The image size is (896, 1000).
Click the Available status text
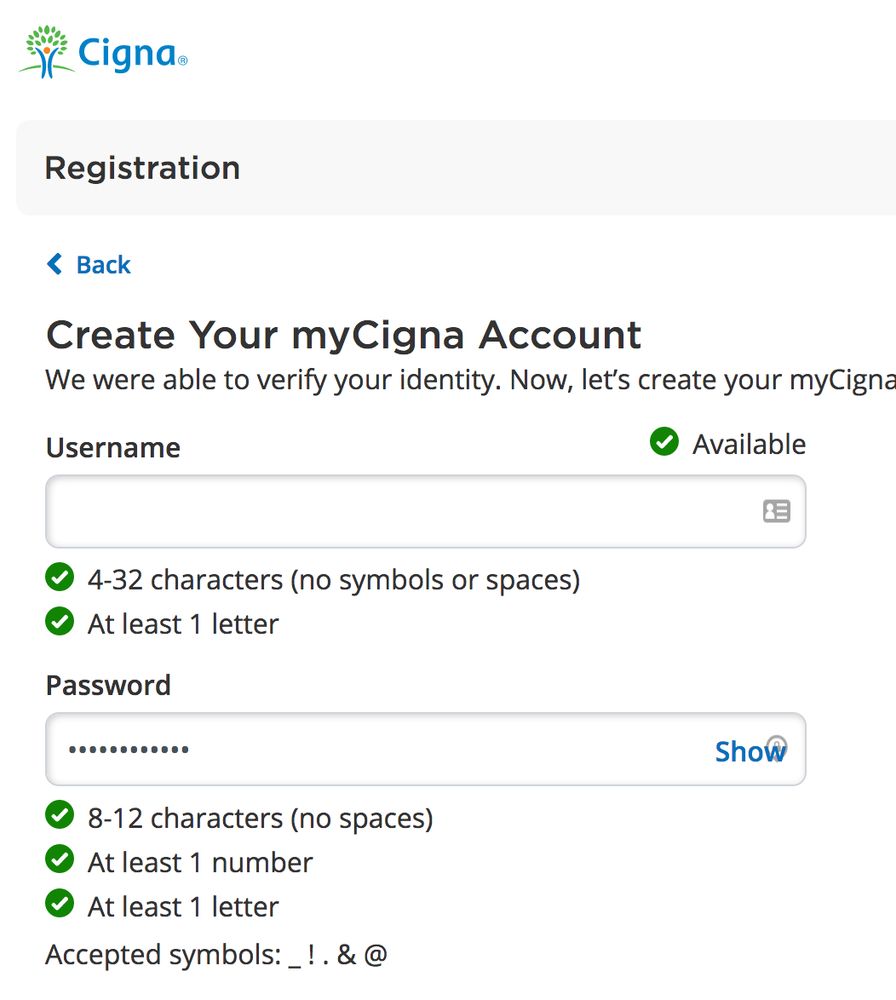point(749,445)
